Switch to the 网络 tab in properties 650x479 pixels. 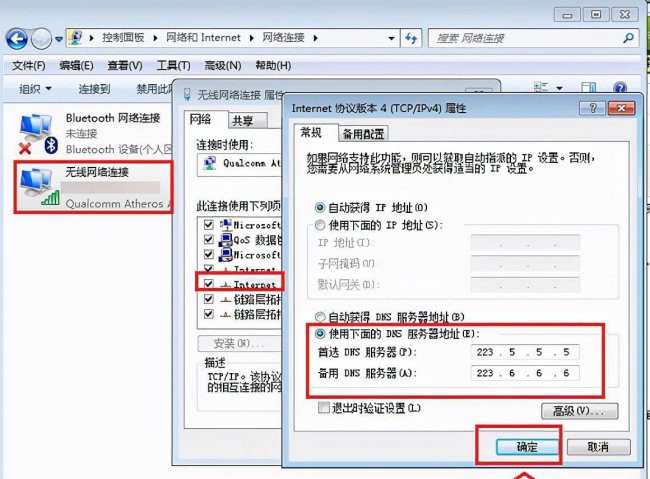click(x=201, y=120)
